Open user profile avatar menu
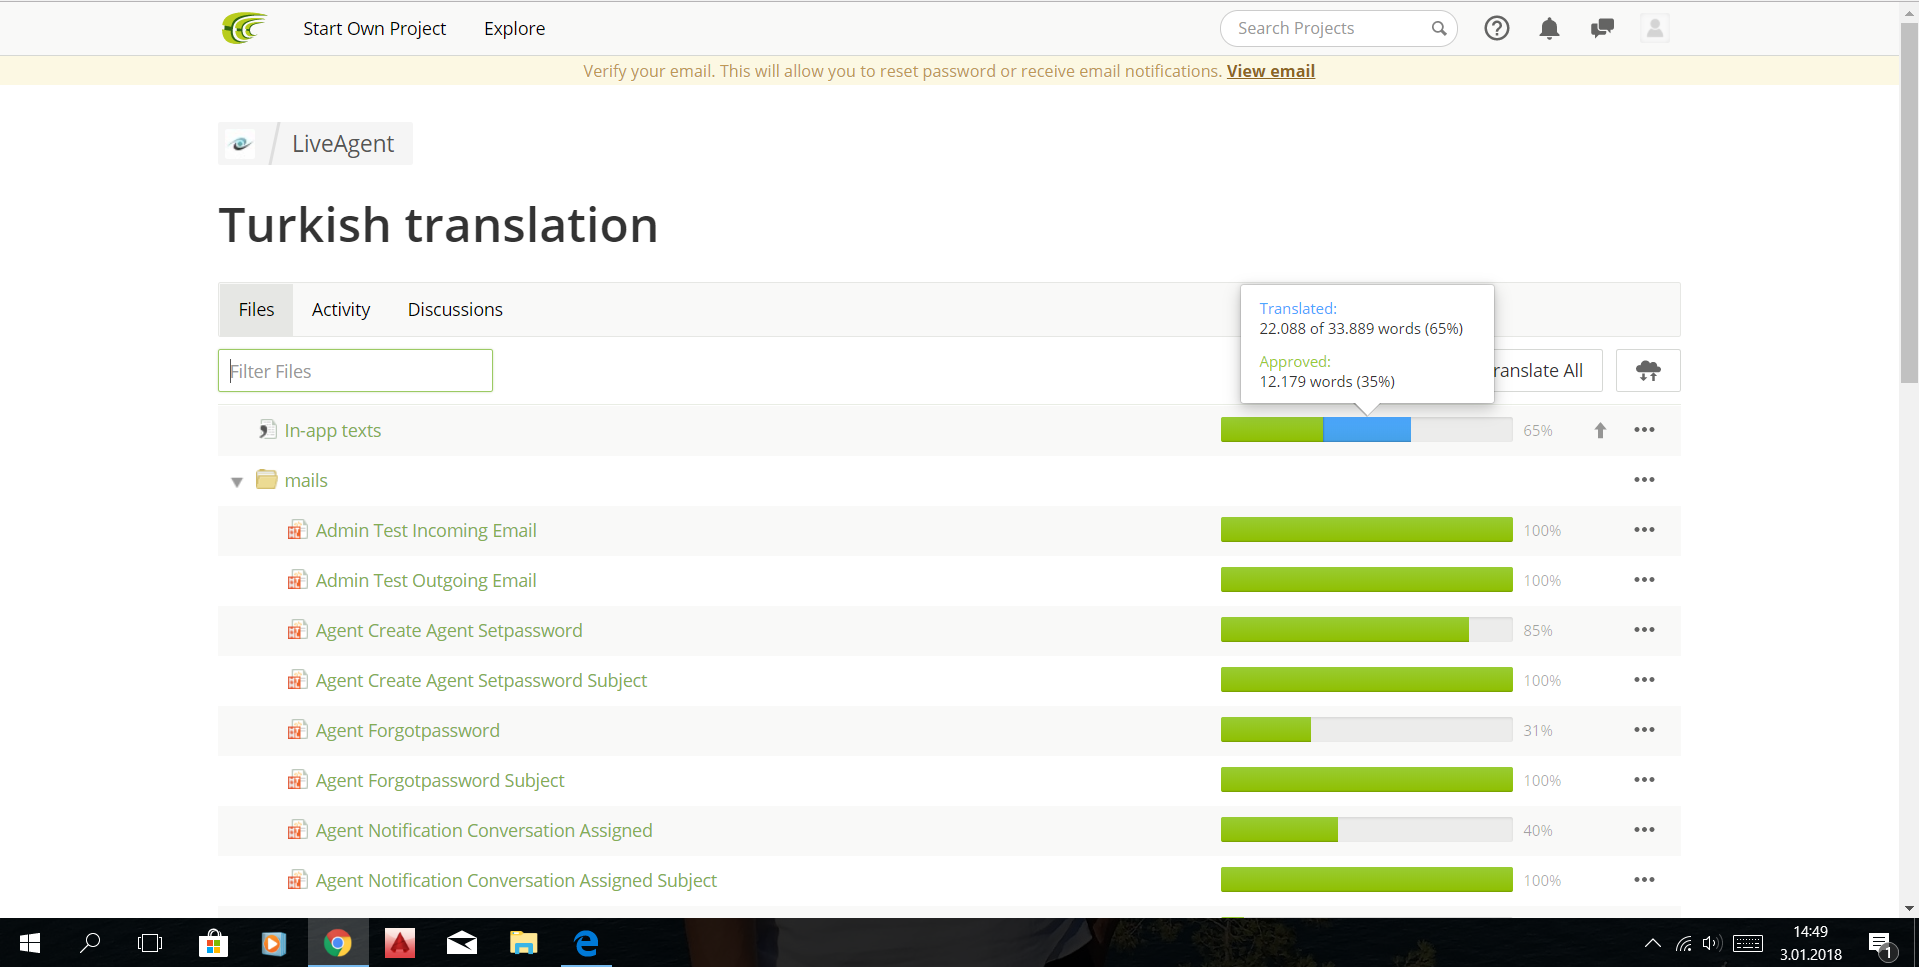 [x=1655, y=28]
